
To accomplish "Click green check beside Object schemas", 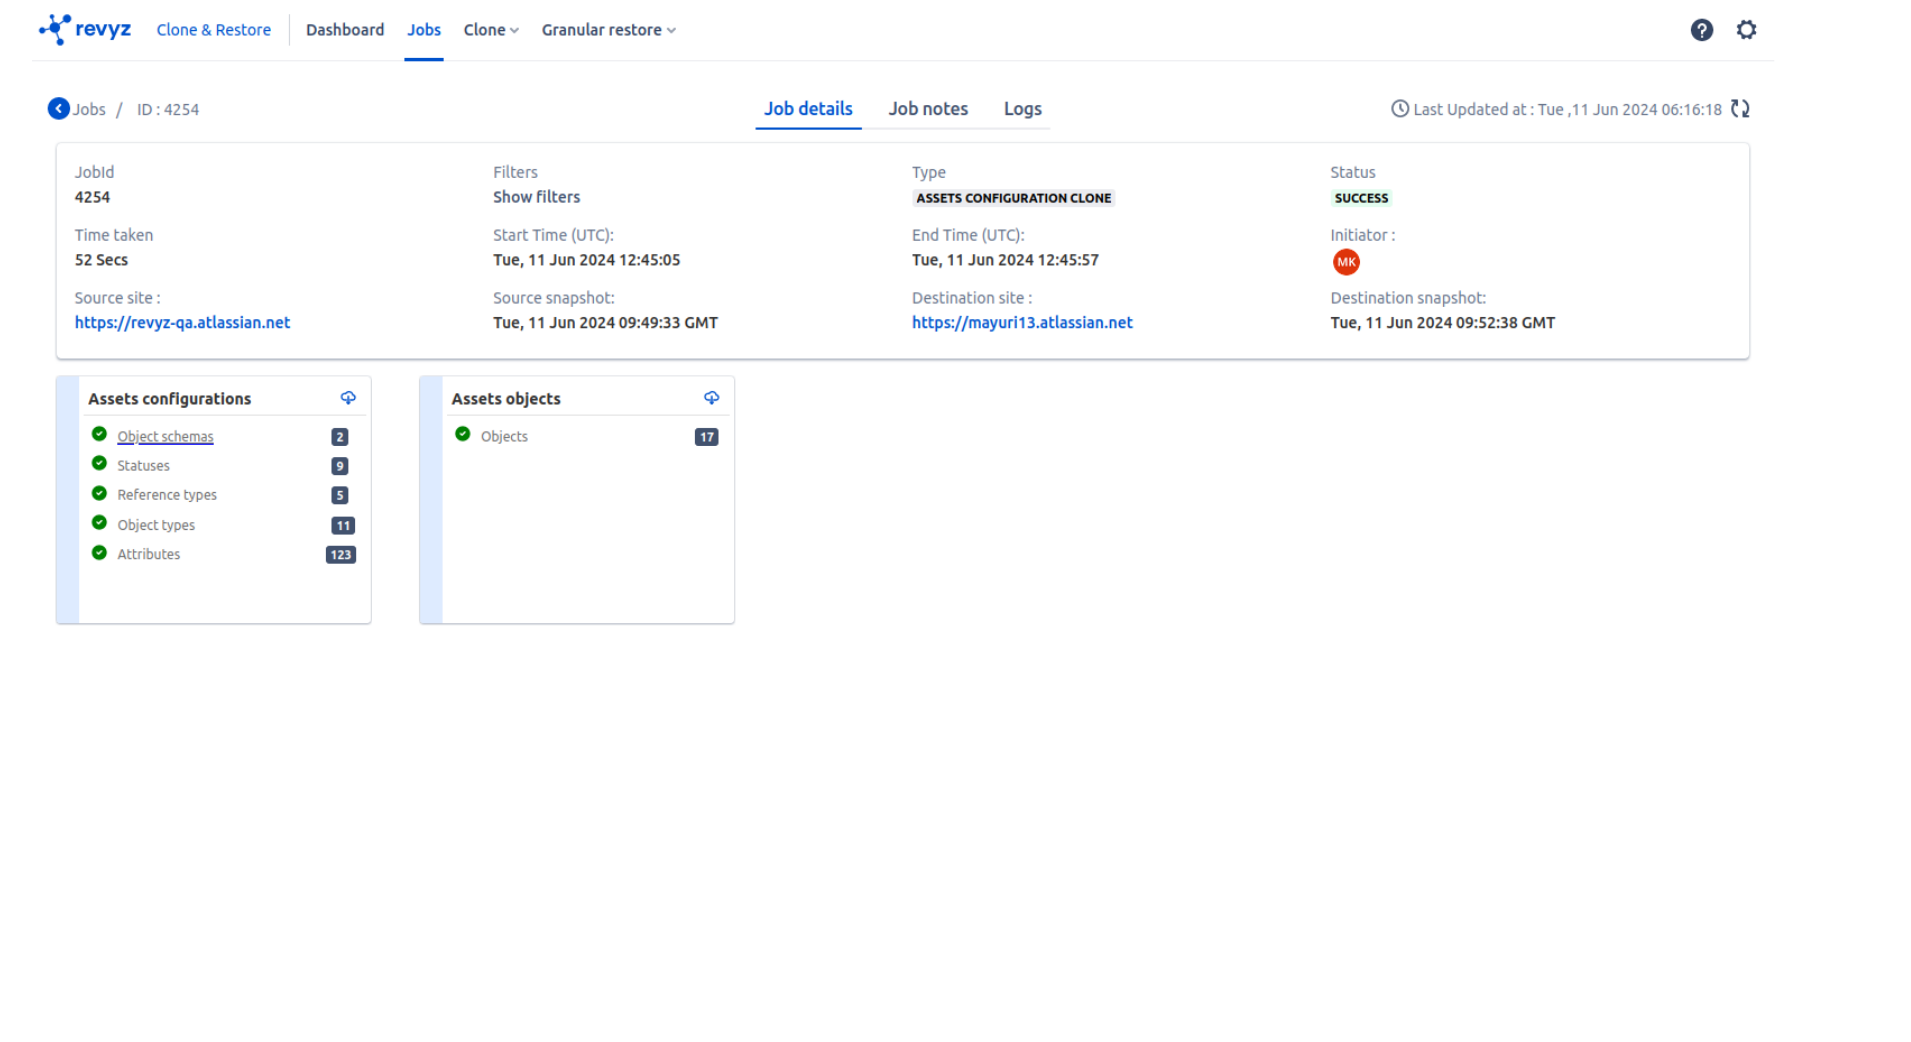I will [x=99, y=434].
